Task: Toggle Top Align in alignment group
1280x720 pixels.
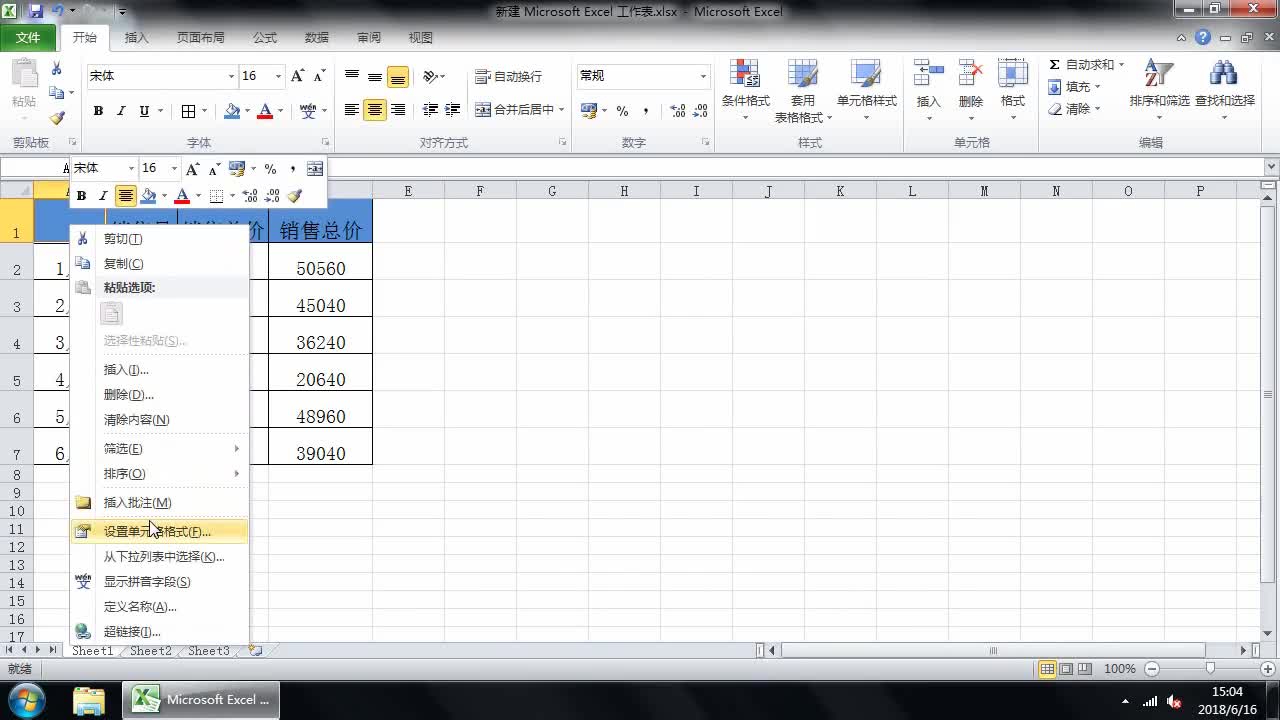Action: [352, 76]
